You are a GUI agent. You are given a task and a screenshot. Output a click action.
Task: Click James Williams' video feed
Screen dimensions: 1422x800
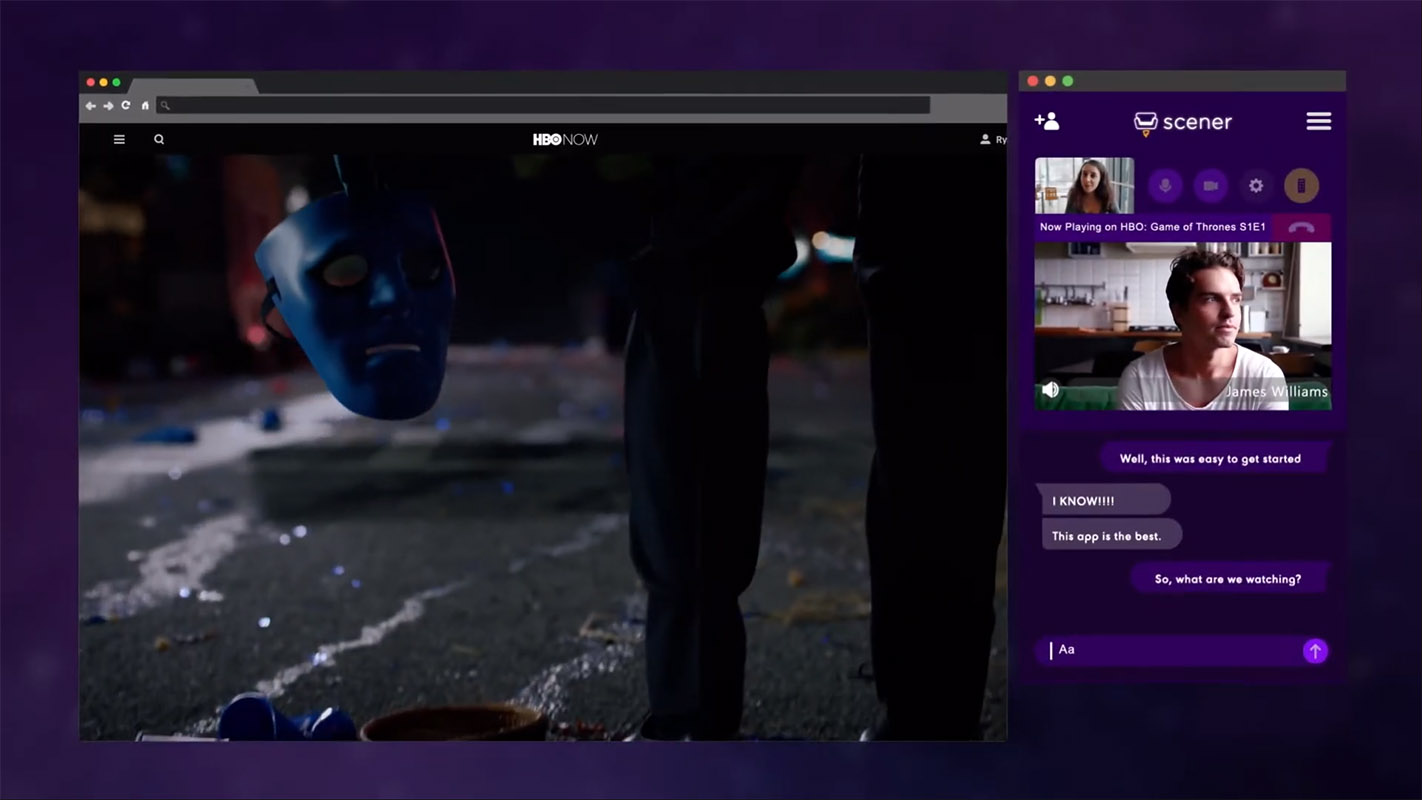1182,326
